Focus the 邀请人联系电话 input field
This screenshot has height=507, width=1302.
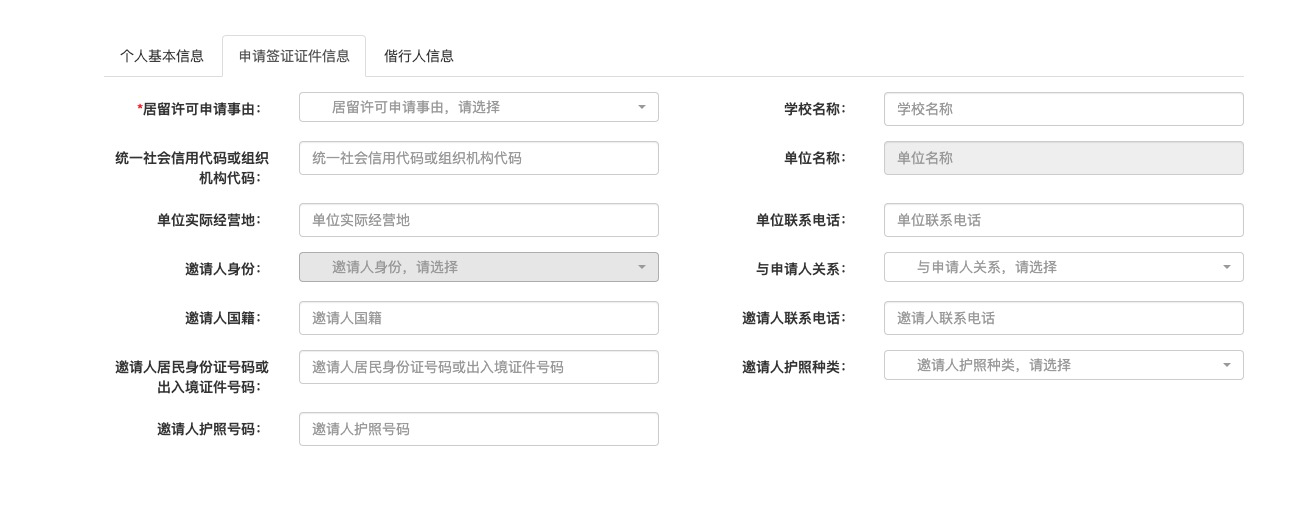click(1063, 318)
